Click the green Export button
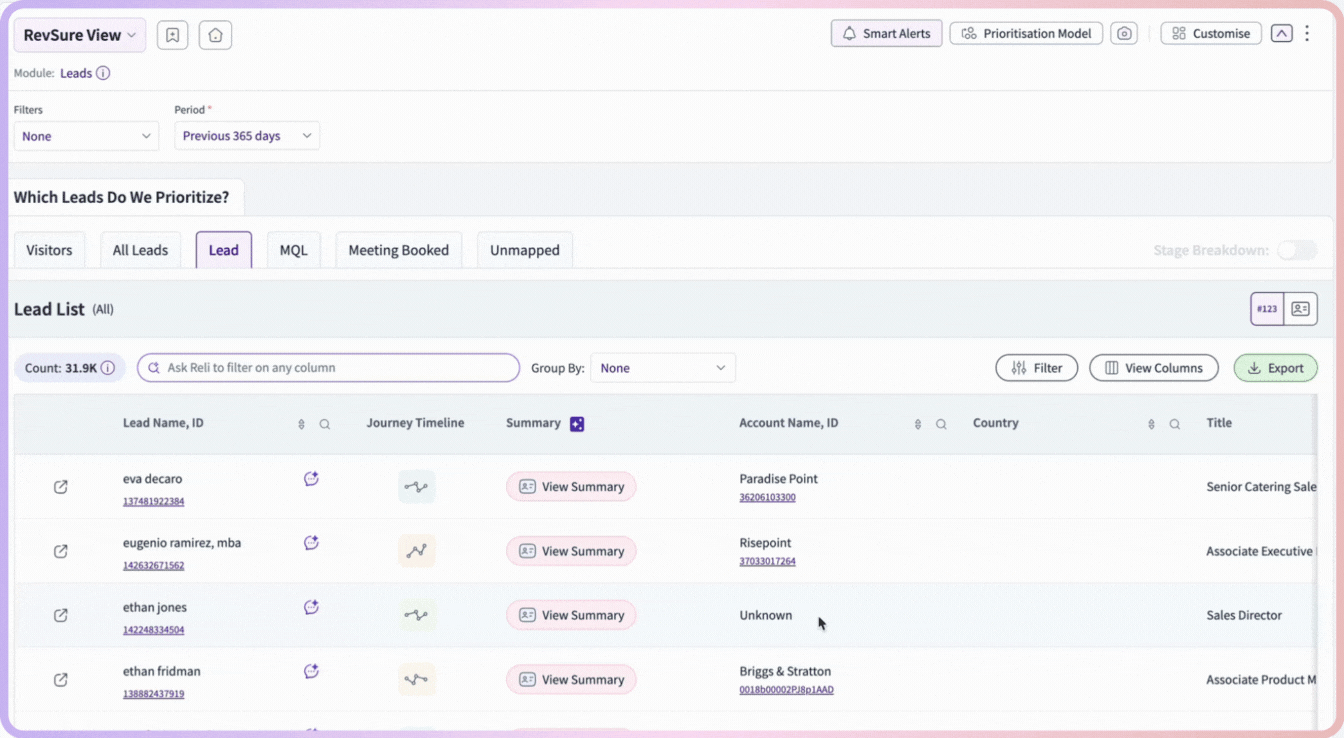Screen dimensions: 1344x738 point(1275,368)
